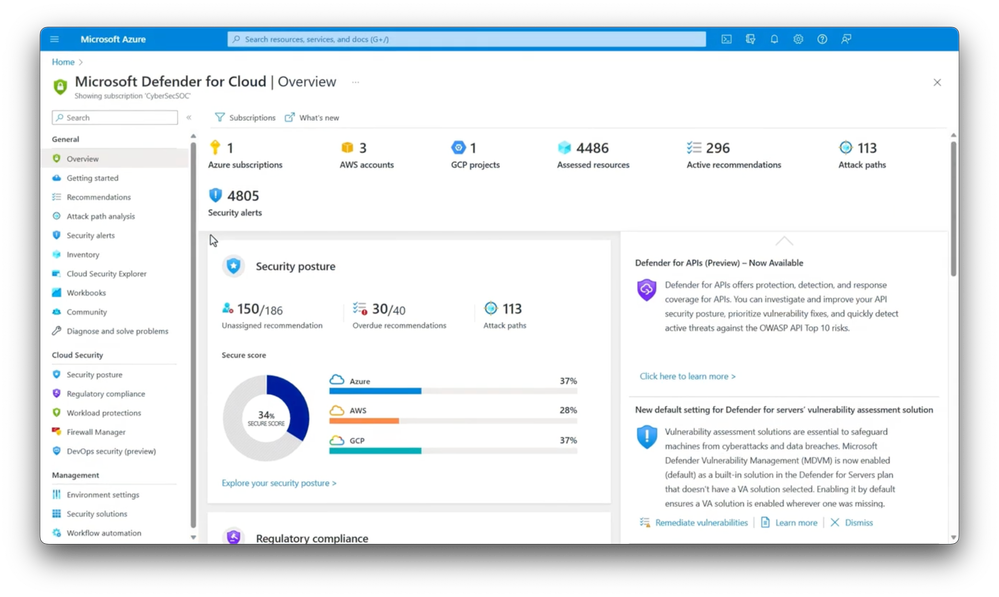The image size is (999, 597).
Task: Open the Subscriptions filter
Action: (245, 118)
